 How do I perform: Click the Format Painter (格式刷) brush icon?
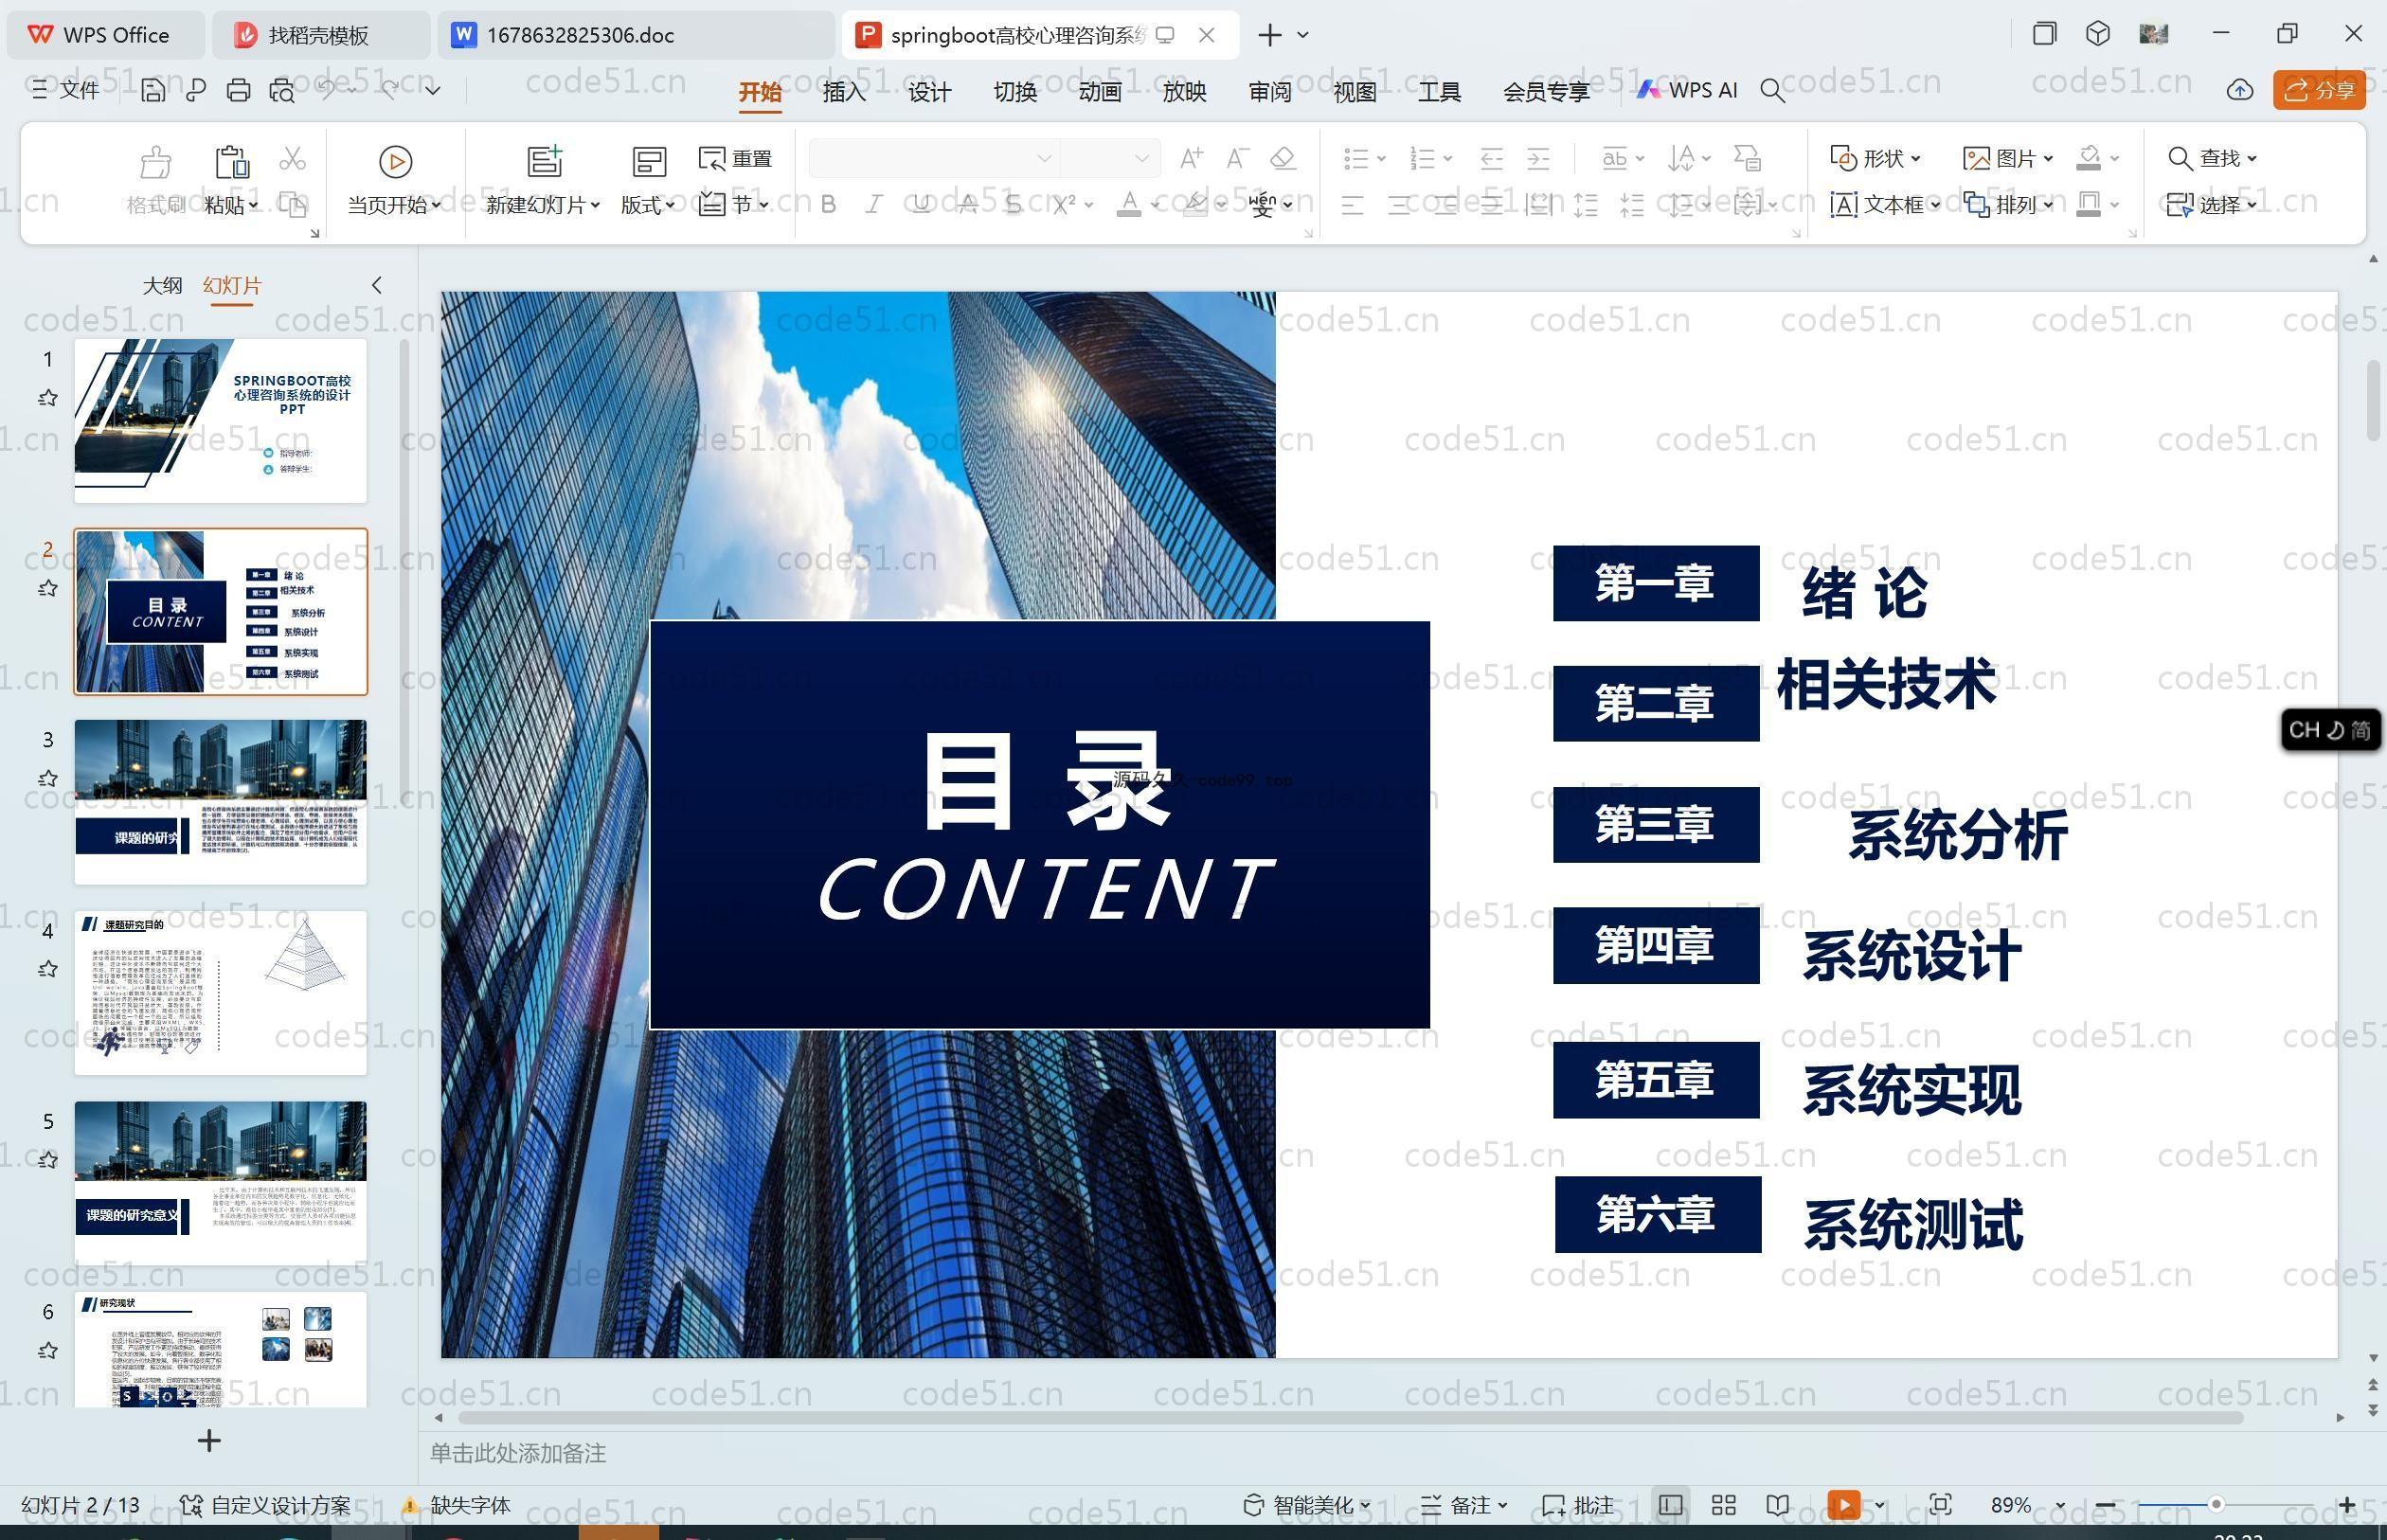coord(155,161)
